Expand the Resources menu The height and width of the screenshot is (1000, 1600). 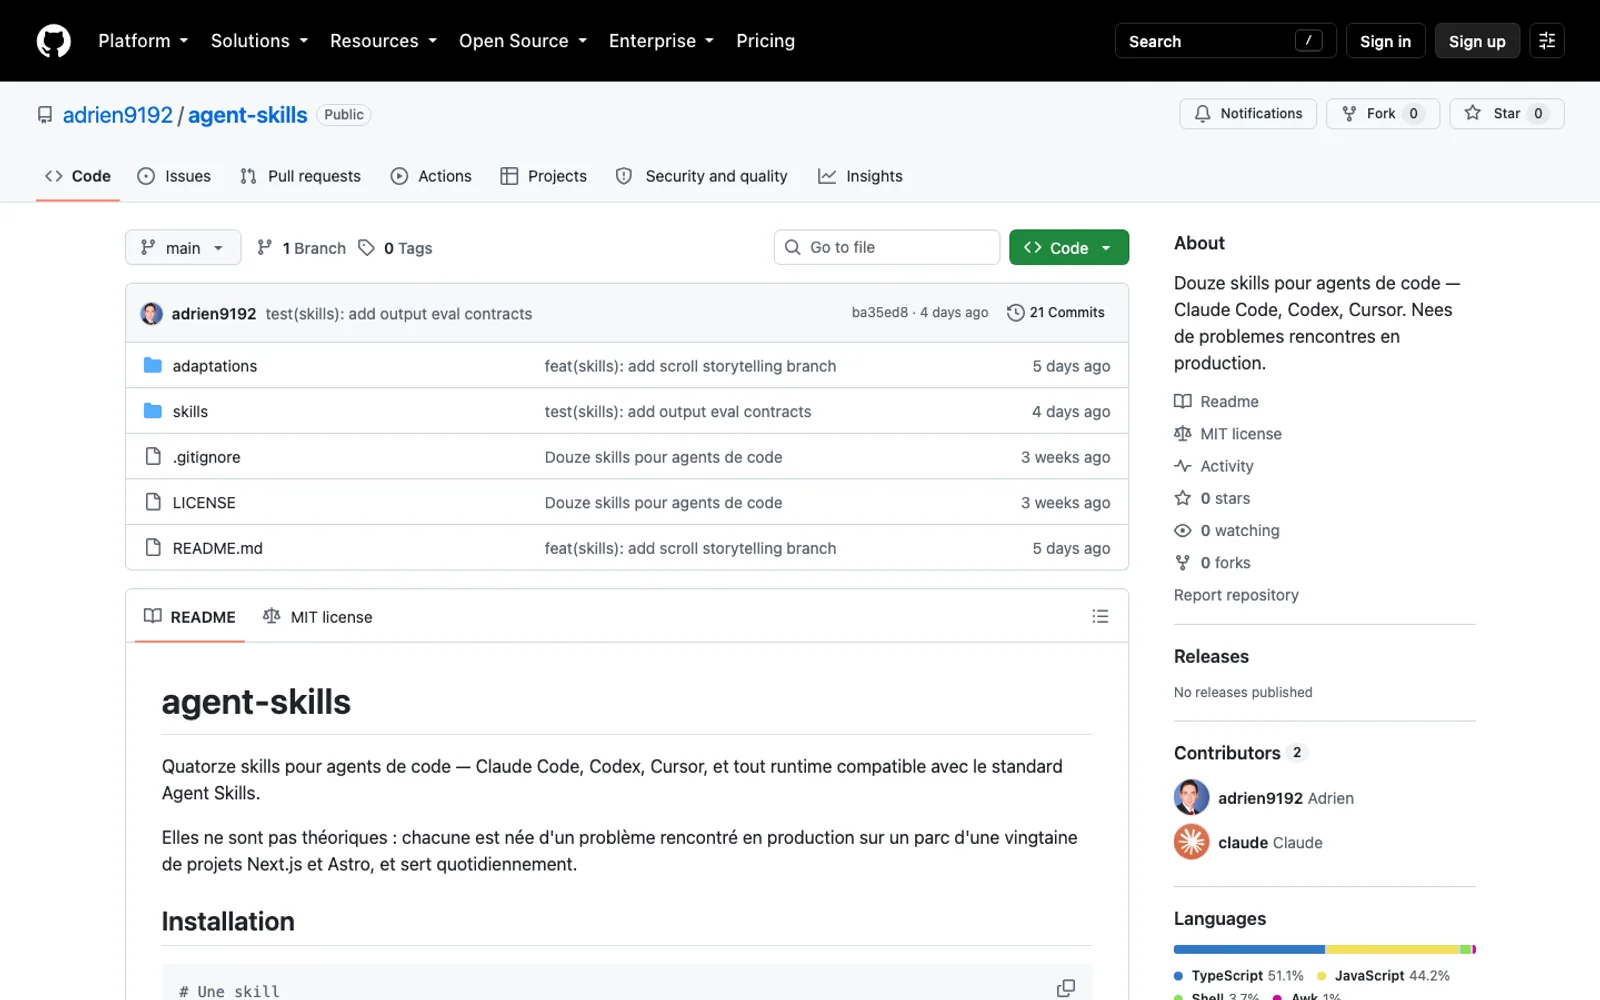tap(383, 41)
